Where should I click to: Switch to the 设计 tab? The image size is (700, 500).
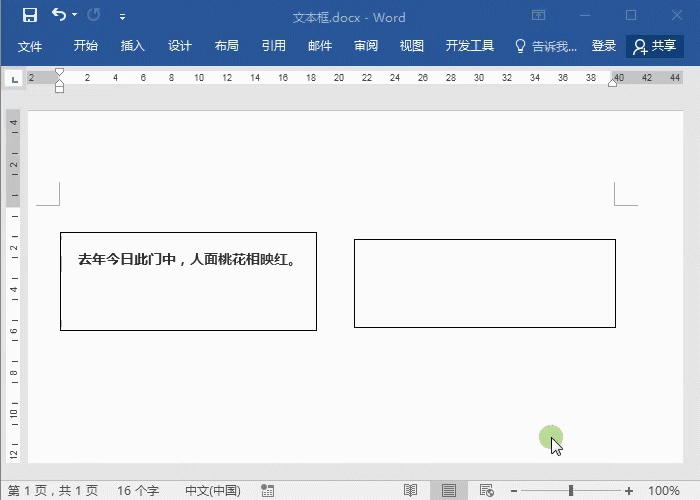(x=179, y=46)
